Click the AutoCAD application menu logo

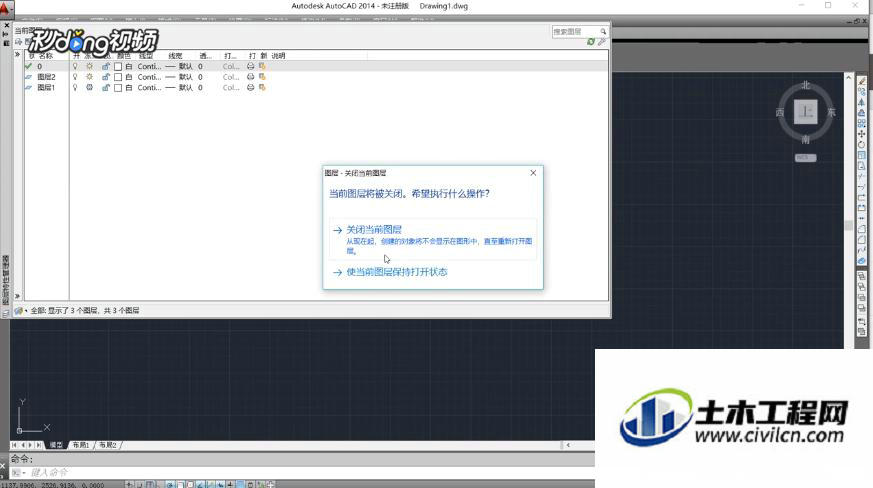point(6,8)
